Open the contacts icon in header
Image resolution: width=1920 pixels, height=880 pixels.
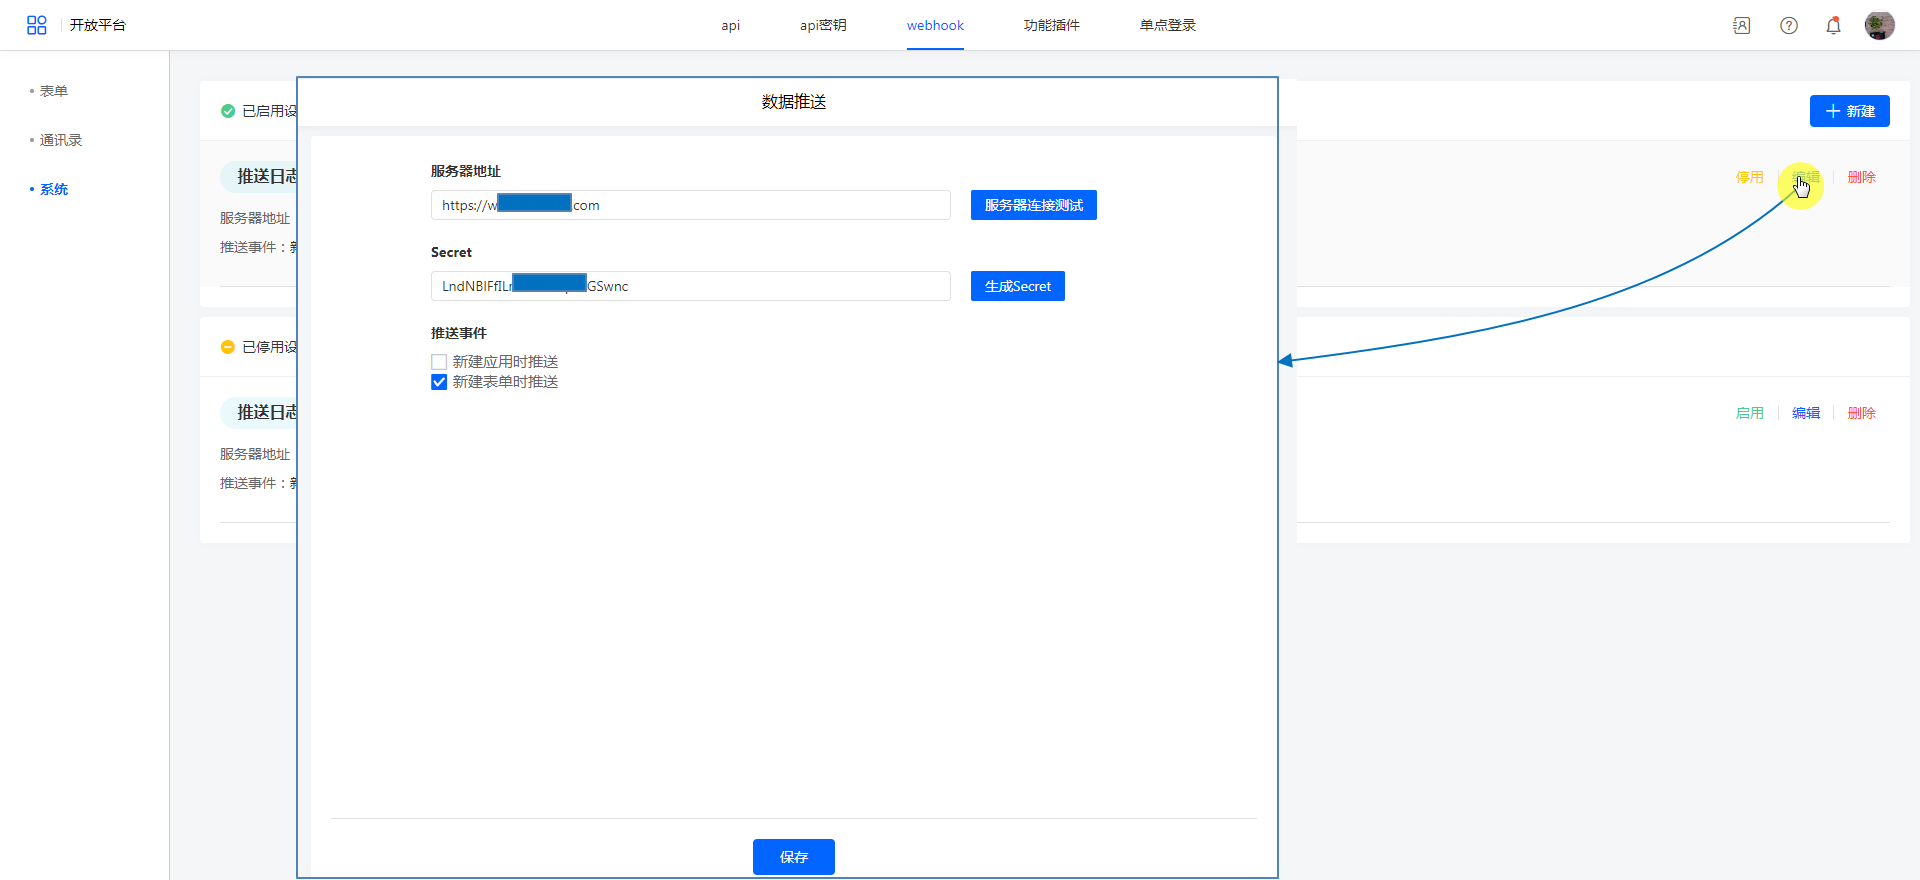1741,26
